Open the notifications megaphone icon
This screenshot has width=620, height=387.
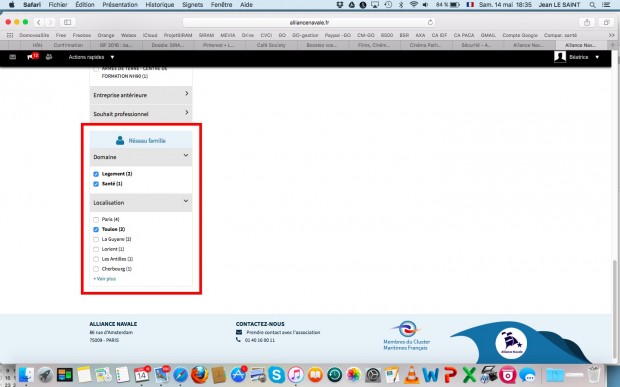(x=30, y=57)
